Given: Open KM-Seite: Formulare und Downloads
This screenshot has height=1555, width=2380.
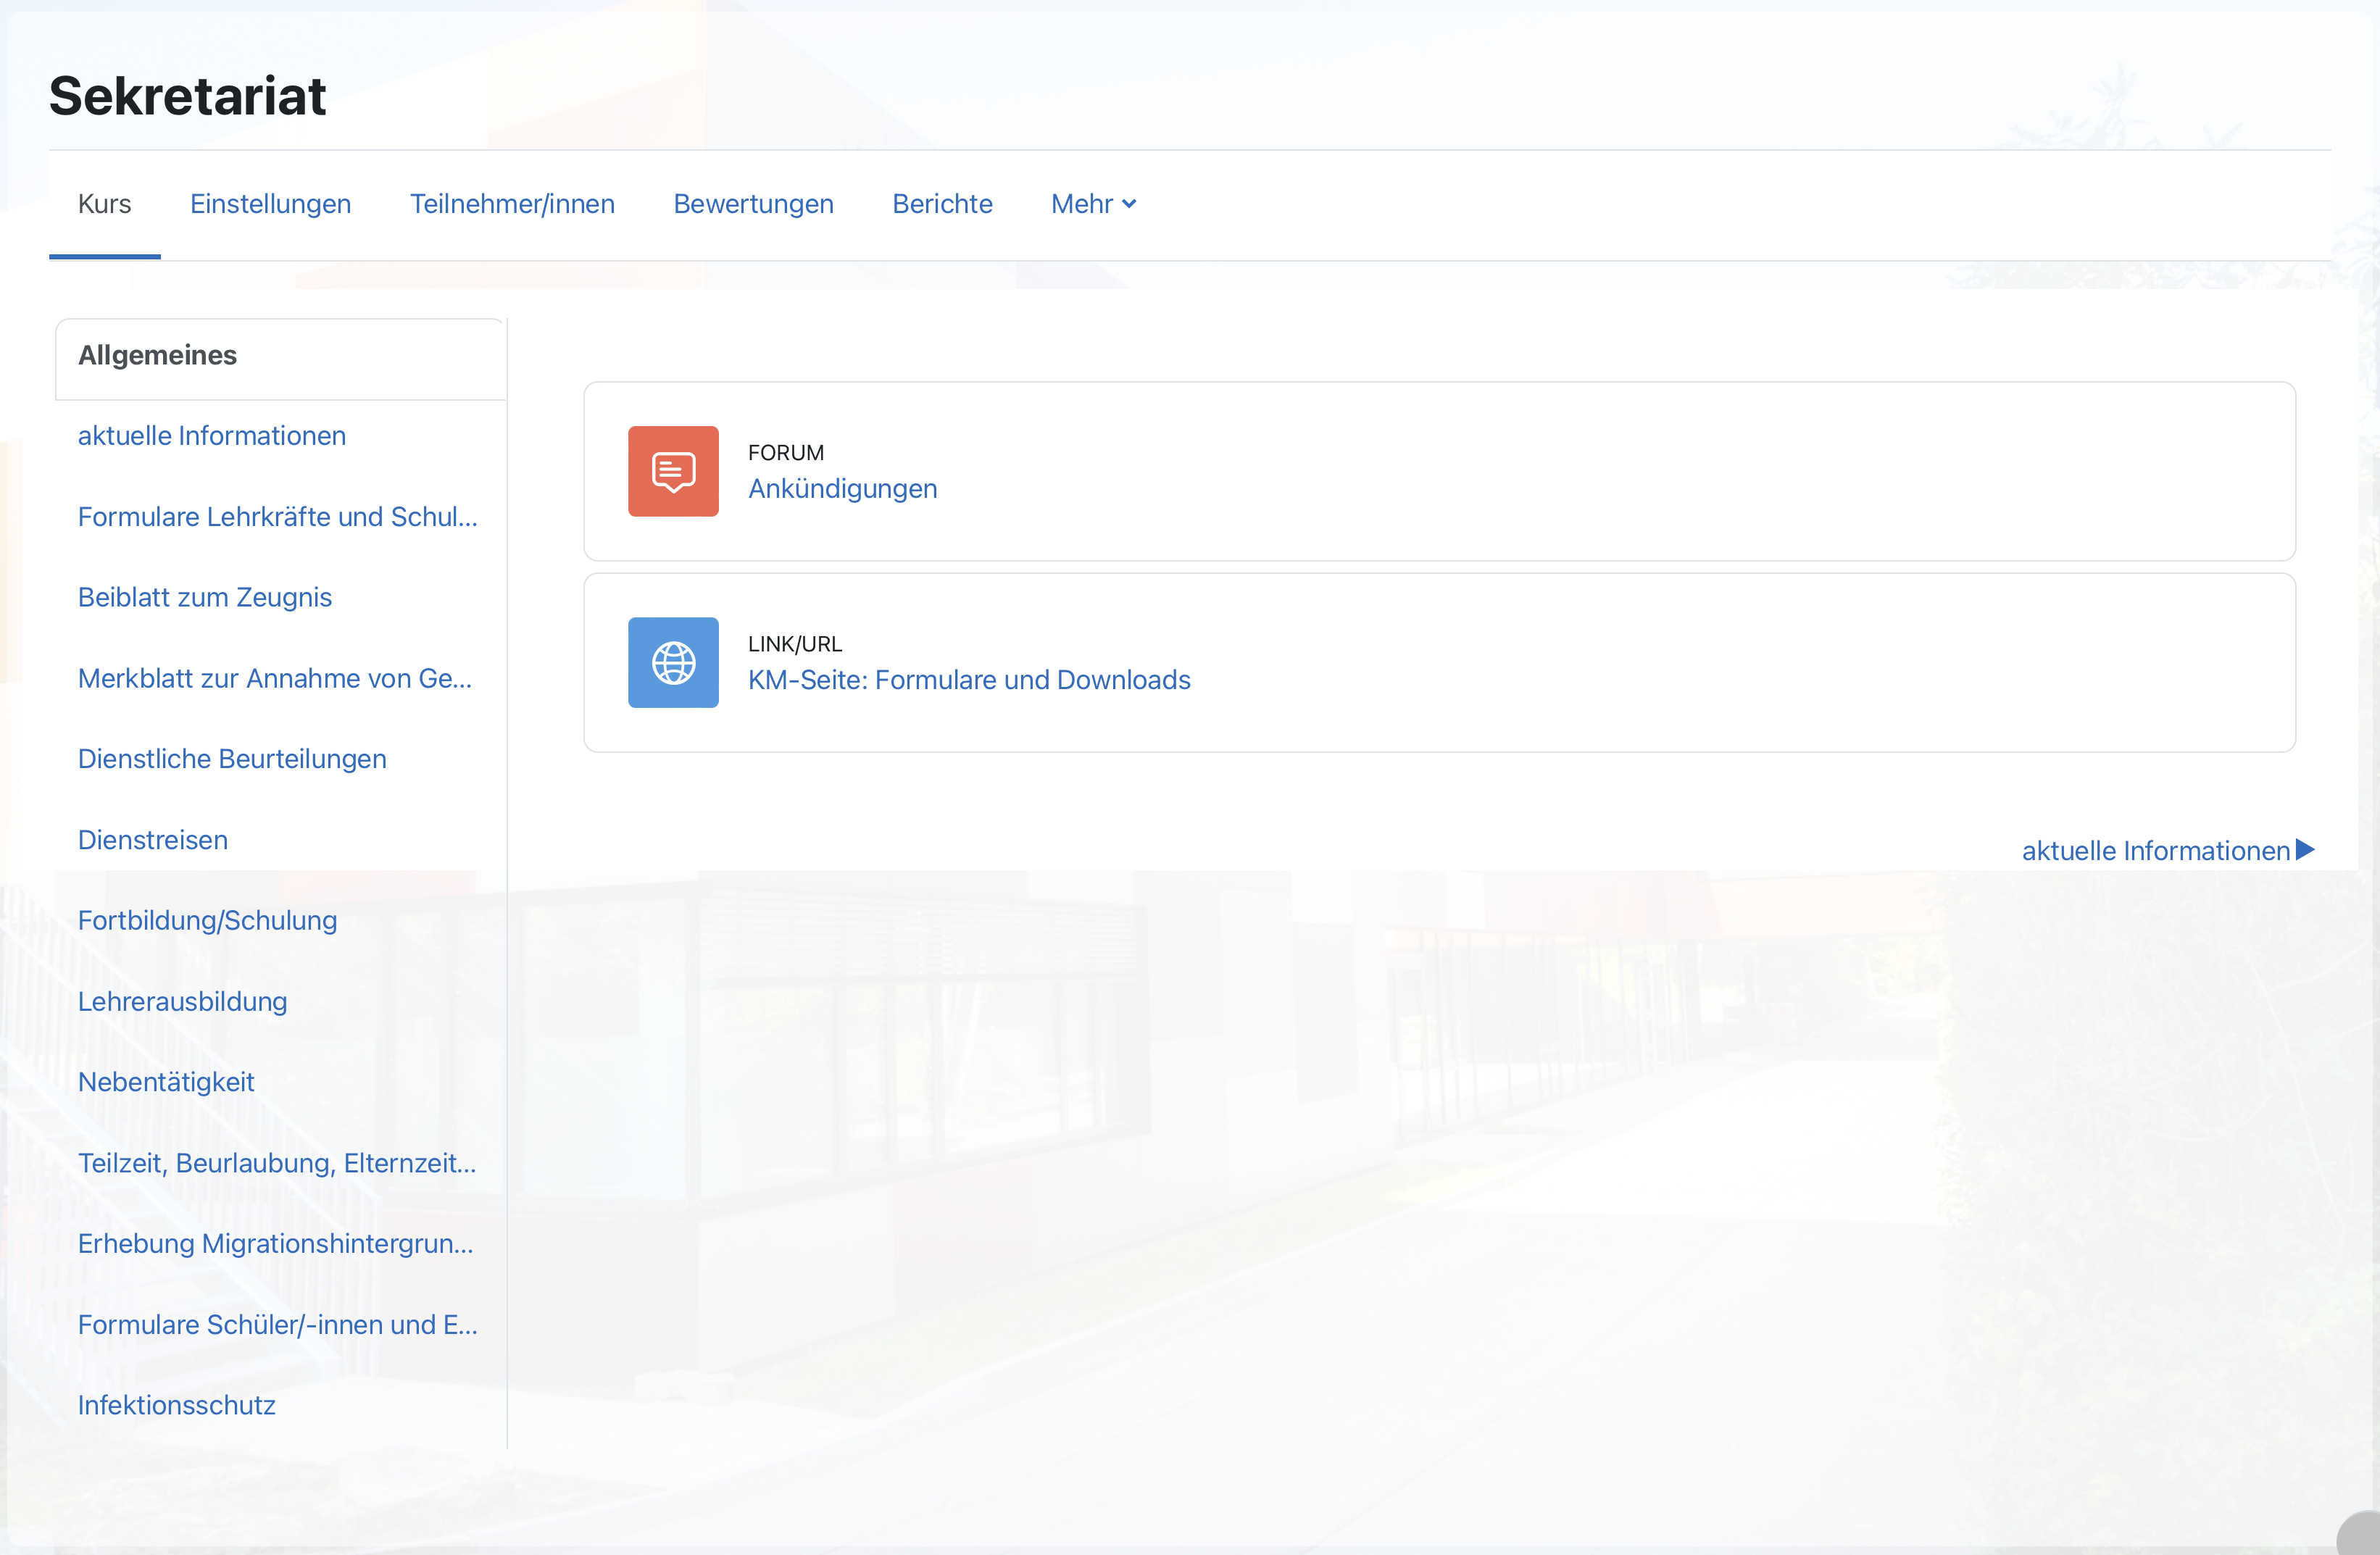Looking at the screenshot, I should click(x=968, y=679).
